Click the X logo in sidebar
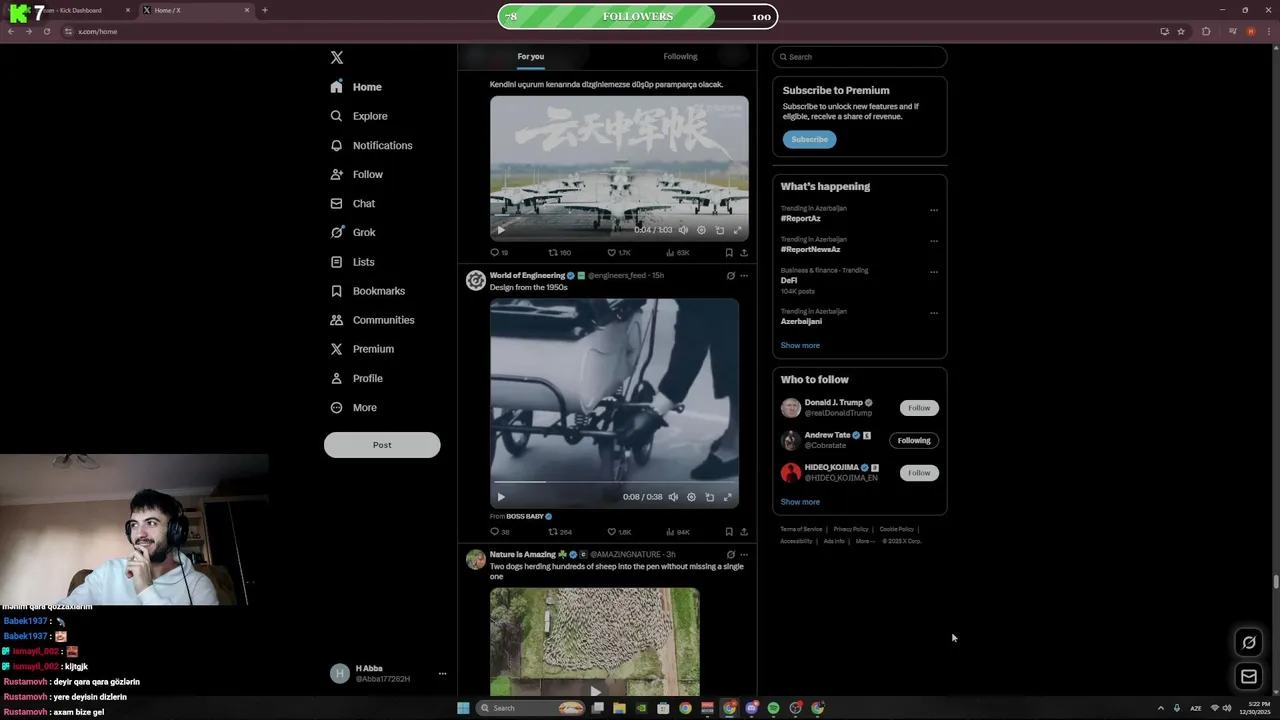This screenshot has height=720, width=1280. (x=337, y=58)
